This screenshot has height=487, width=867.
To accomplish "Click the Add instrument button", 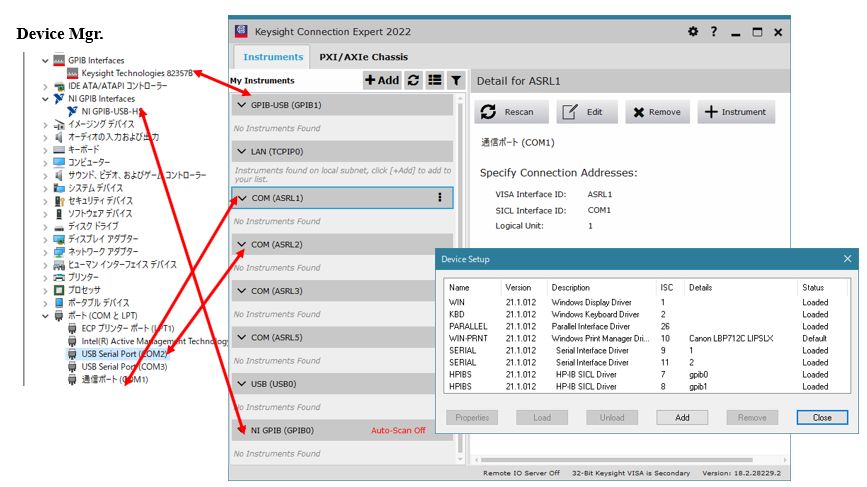I will coord(382,80).
